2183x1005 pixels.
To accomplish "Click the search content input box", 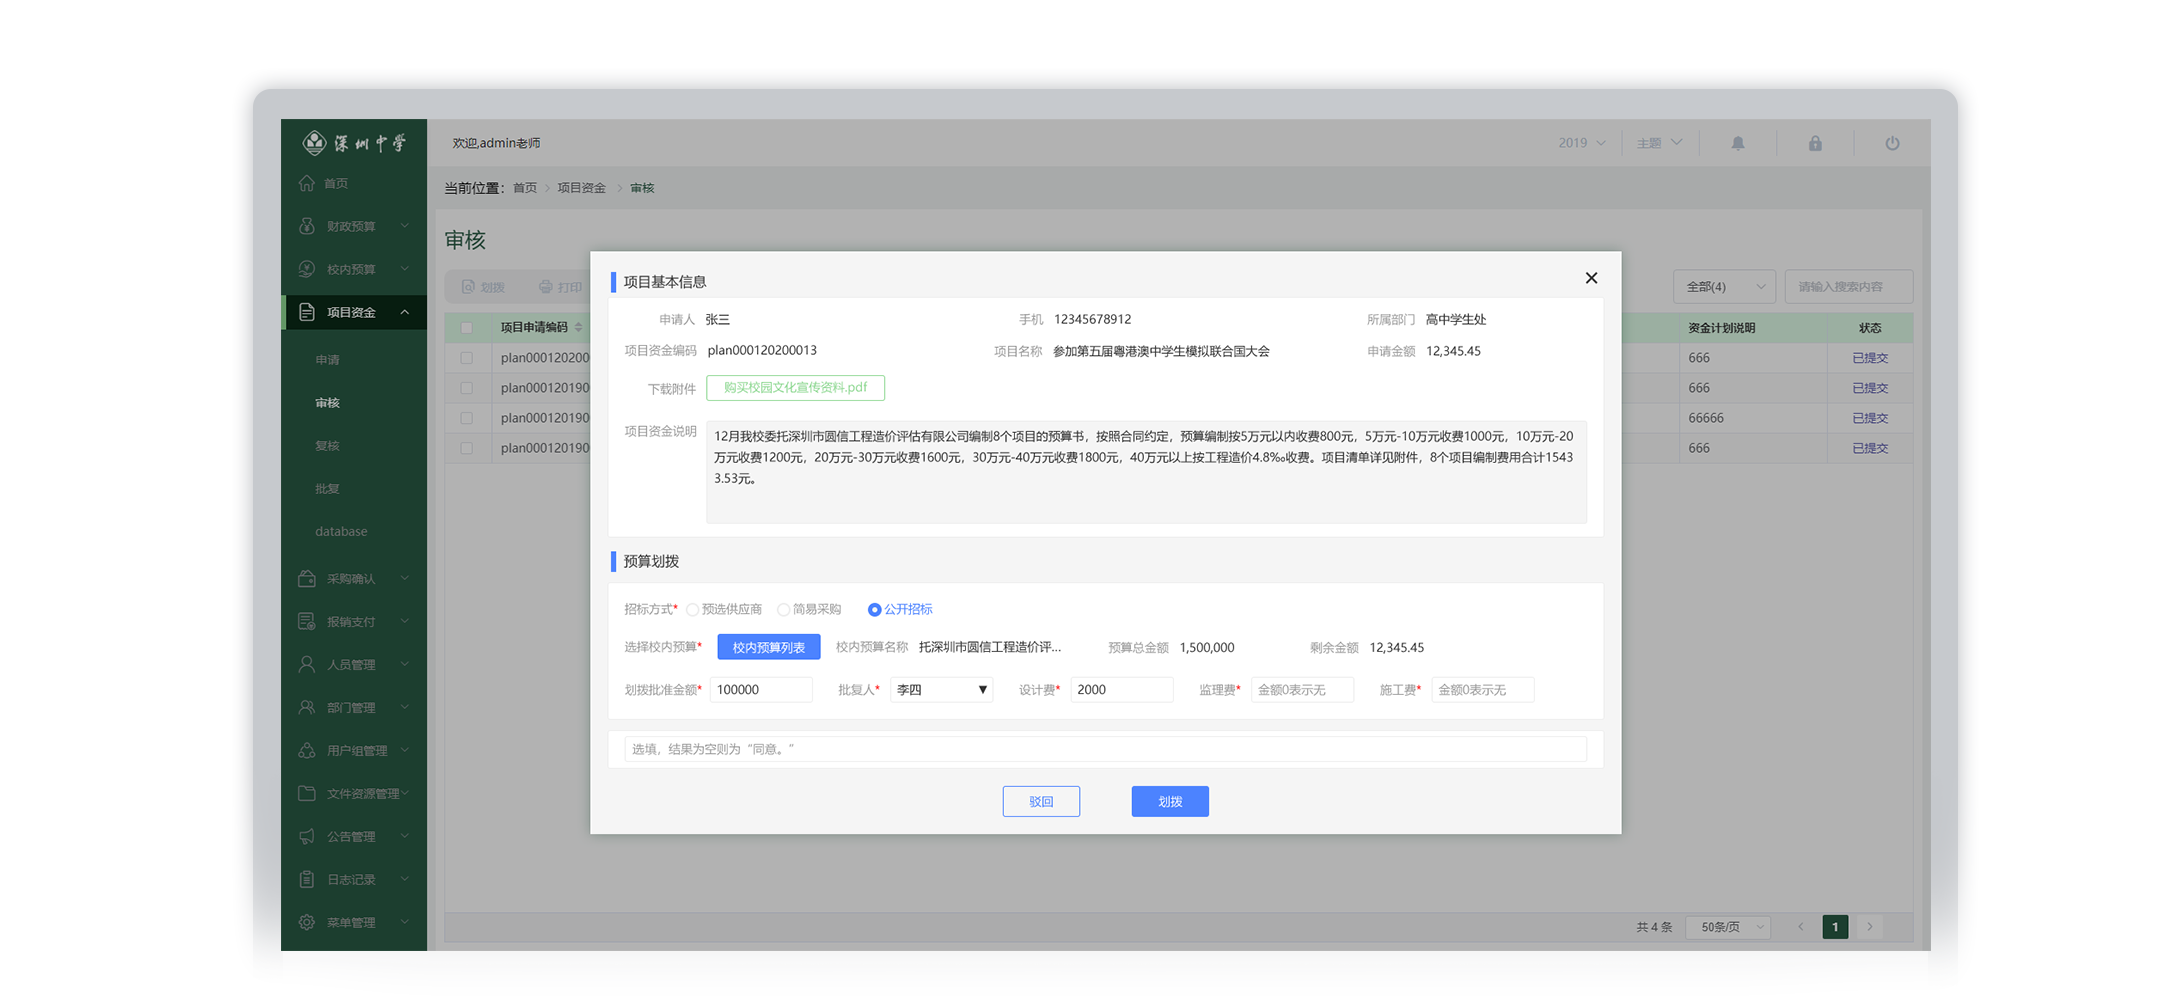I will click(1848, 287).
